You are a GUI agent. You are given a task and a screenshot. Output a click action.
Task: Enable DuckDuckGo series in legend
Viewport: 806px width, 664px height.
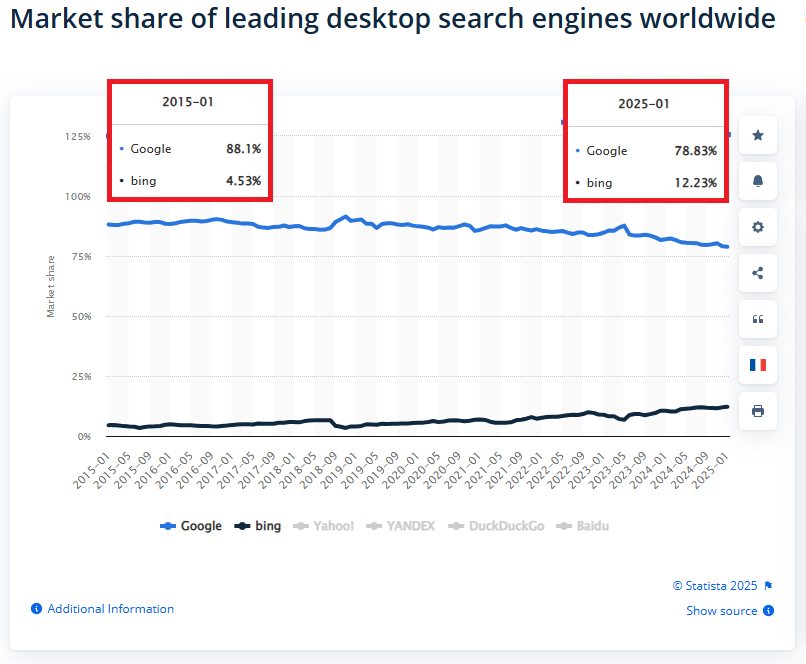(496, 526)
